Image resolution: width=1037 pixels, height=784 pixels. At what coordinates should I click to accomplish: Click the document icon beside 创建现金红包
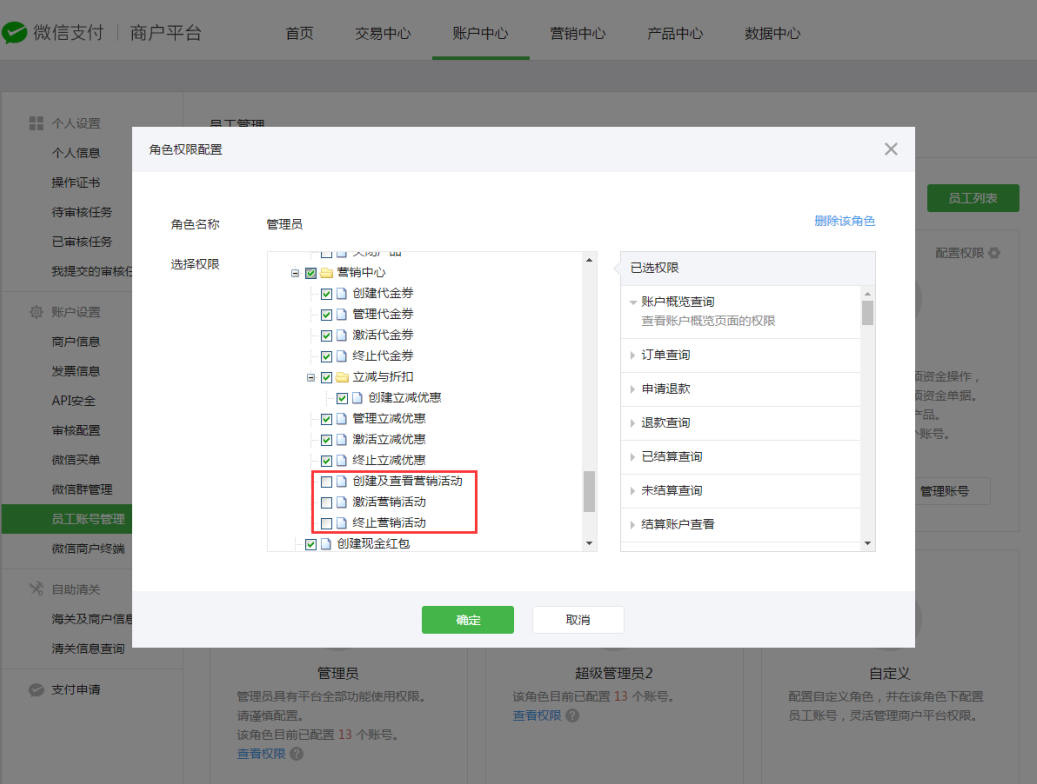(x=326, y=544)
